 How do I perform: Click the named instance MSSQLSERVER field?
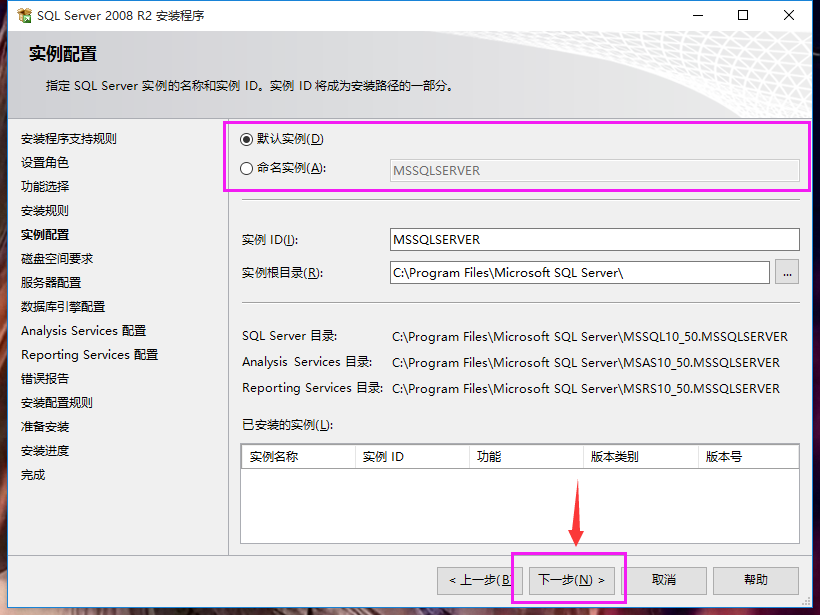coord(595,170)
